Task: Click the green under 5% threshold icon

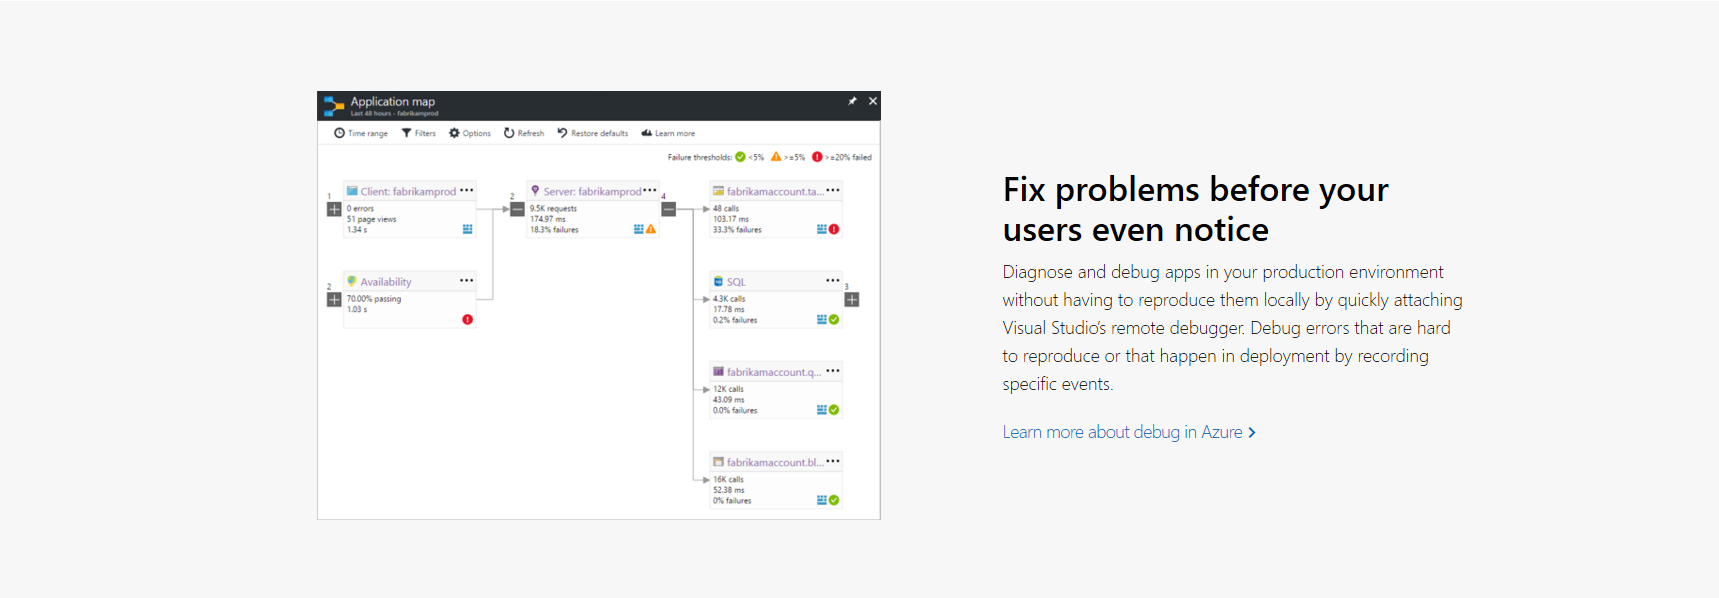Action: (x=740, y=157)
